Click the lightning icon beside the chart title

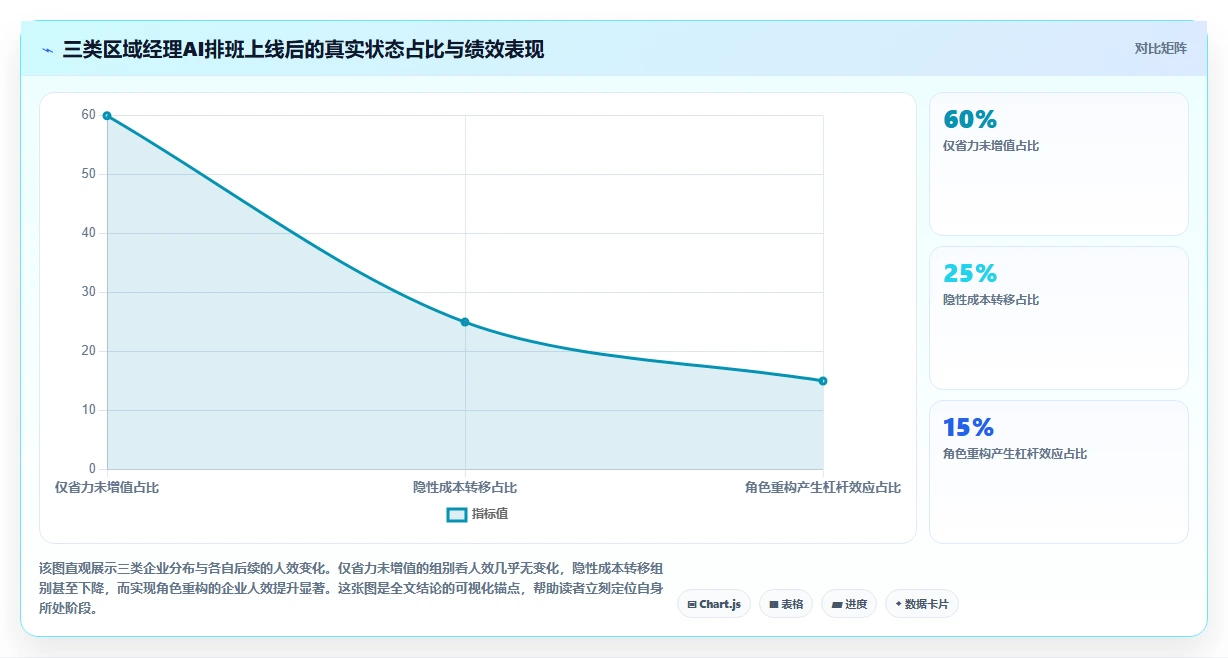47,50
